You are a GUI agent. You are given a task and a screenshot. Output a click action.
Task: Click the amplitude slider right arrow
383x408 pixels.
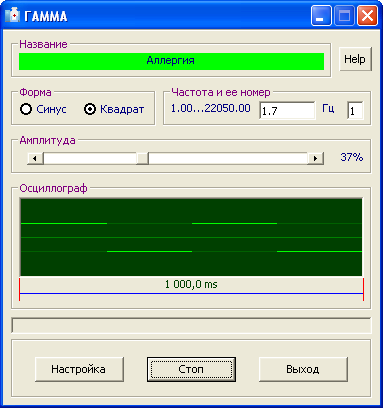point(315,158)
